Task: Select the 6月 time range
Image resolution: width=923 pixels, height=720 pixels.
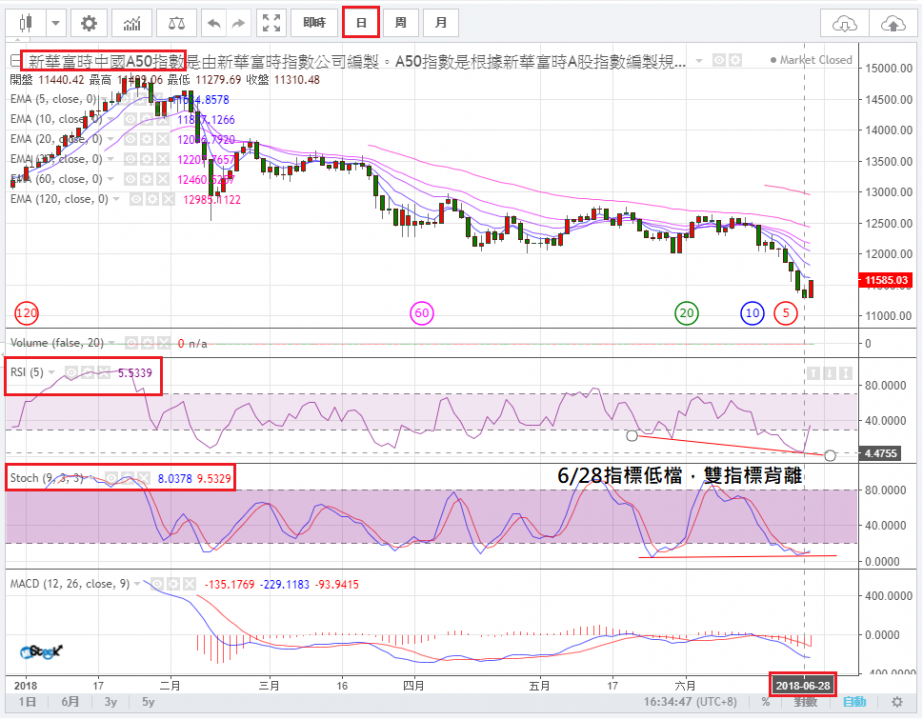Action: tap(70, 702)
